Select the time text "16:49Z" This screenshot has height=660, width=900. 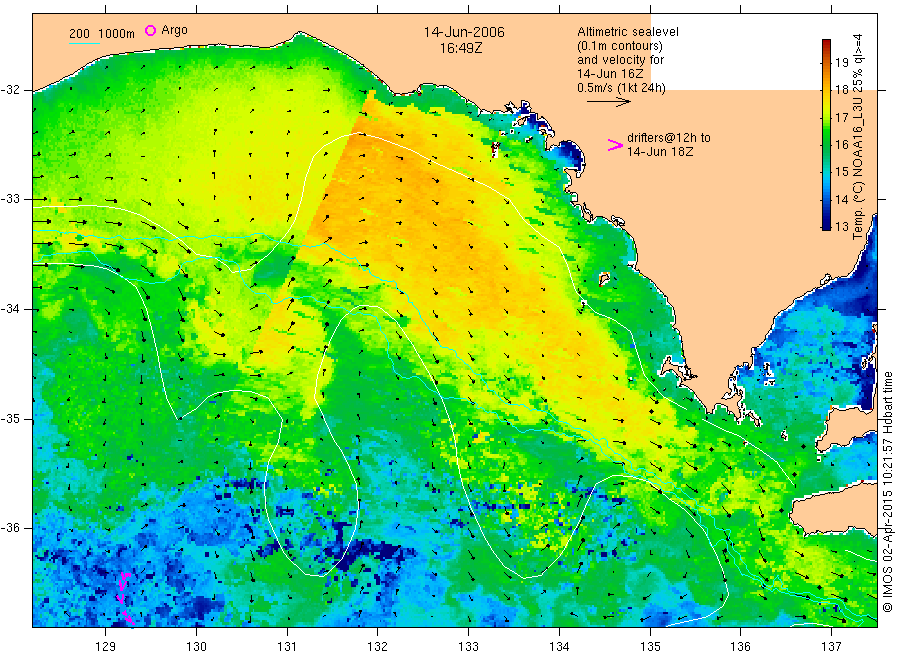[461, 48]
